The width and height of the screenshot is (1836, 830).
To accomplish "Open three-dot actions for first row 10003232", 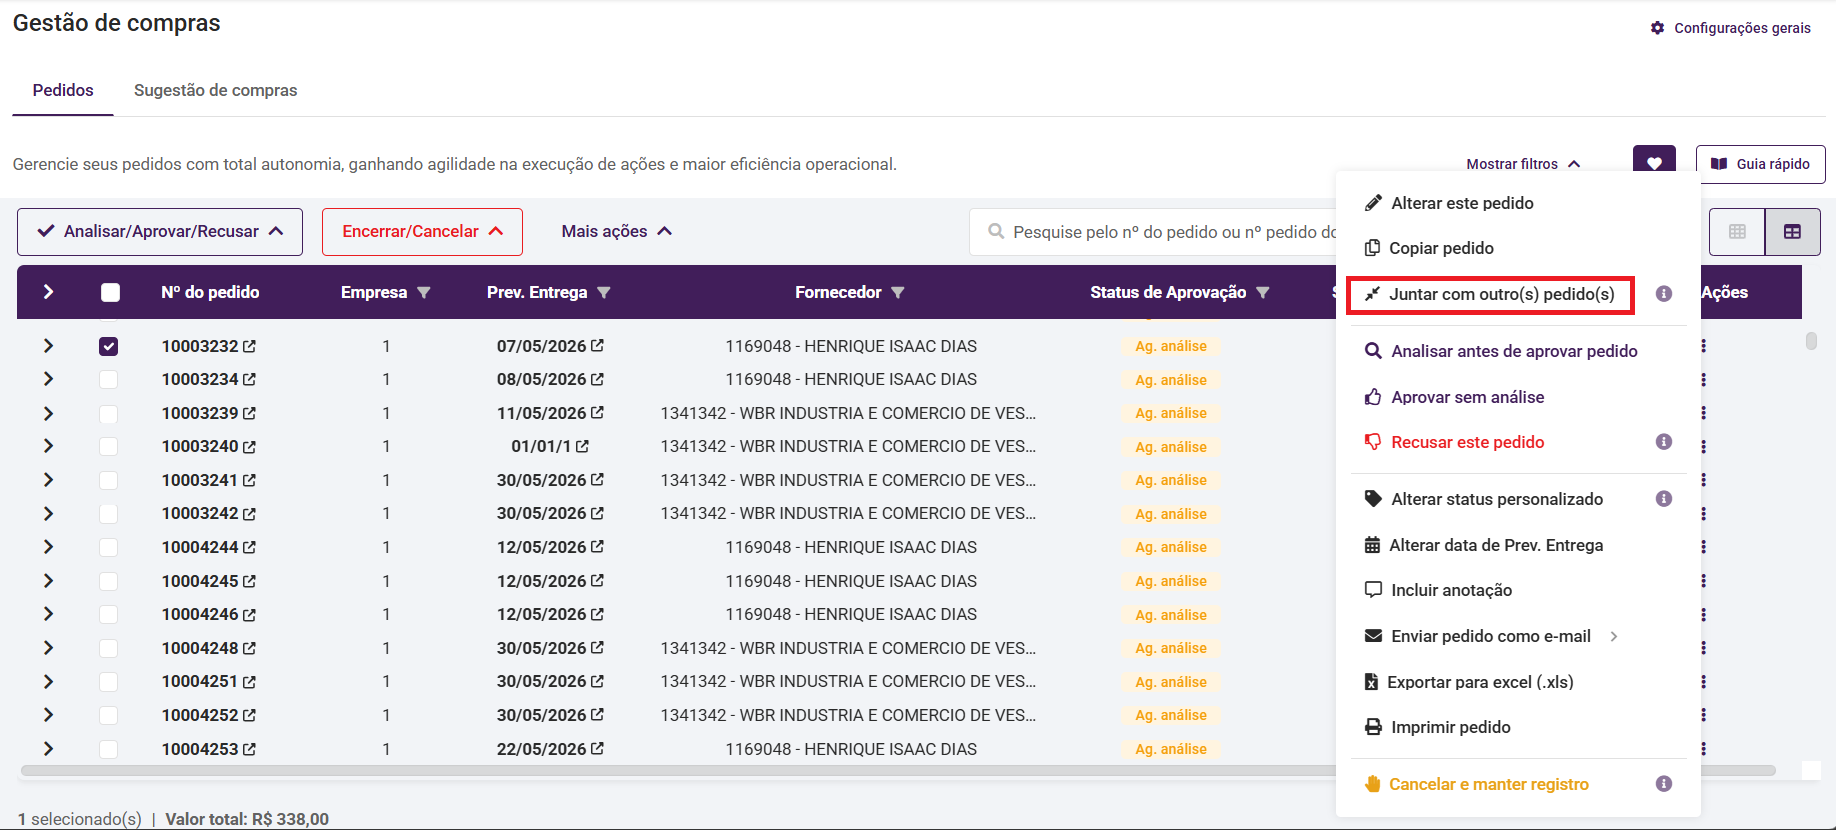I will click(x=1704, y=346).
